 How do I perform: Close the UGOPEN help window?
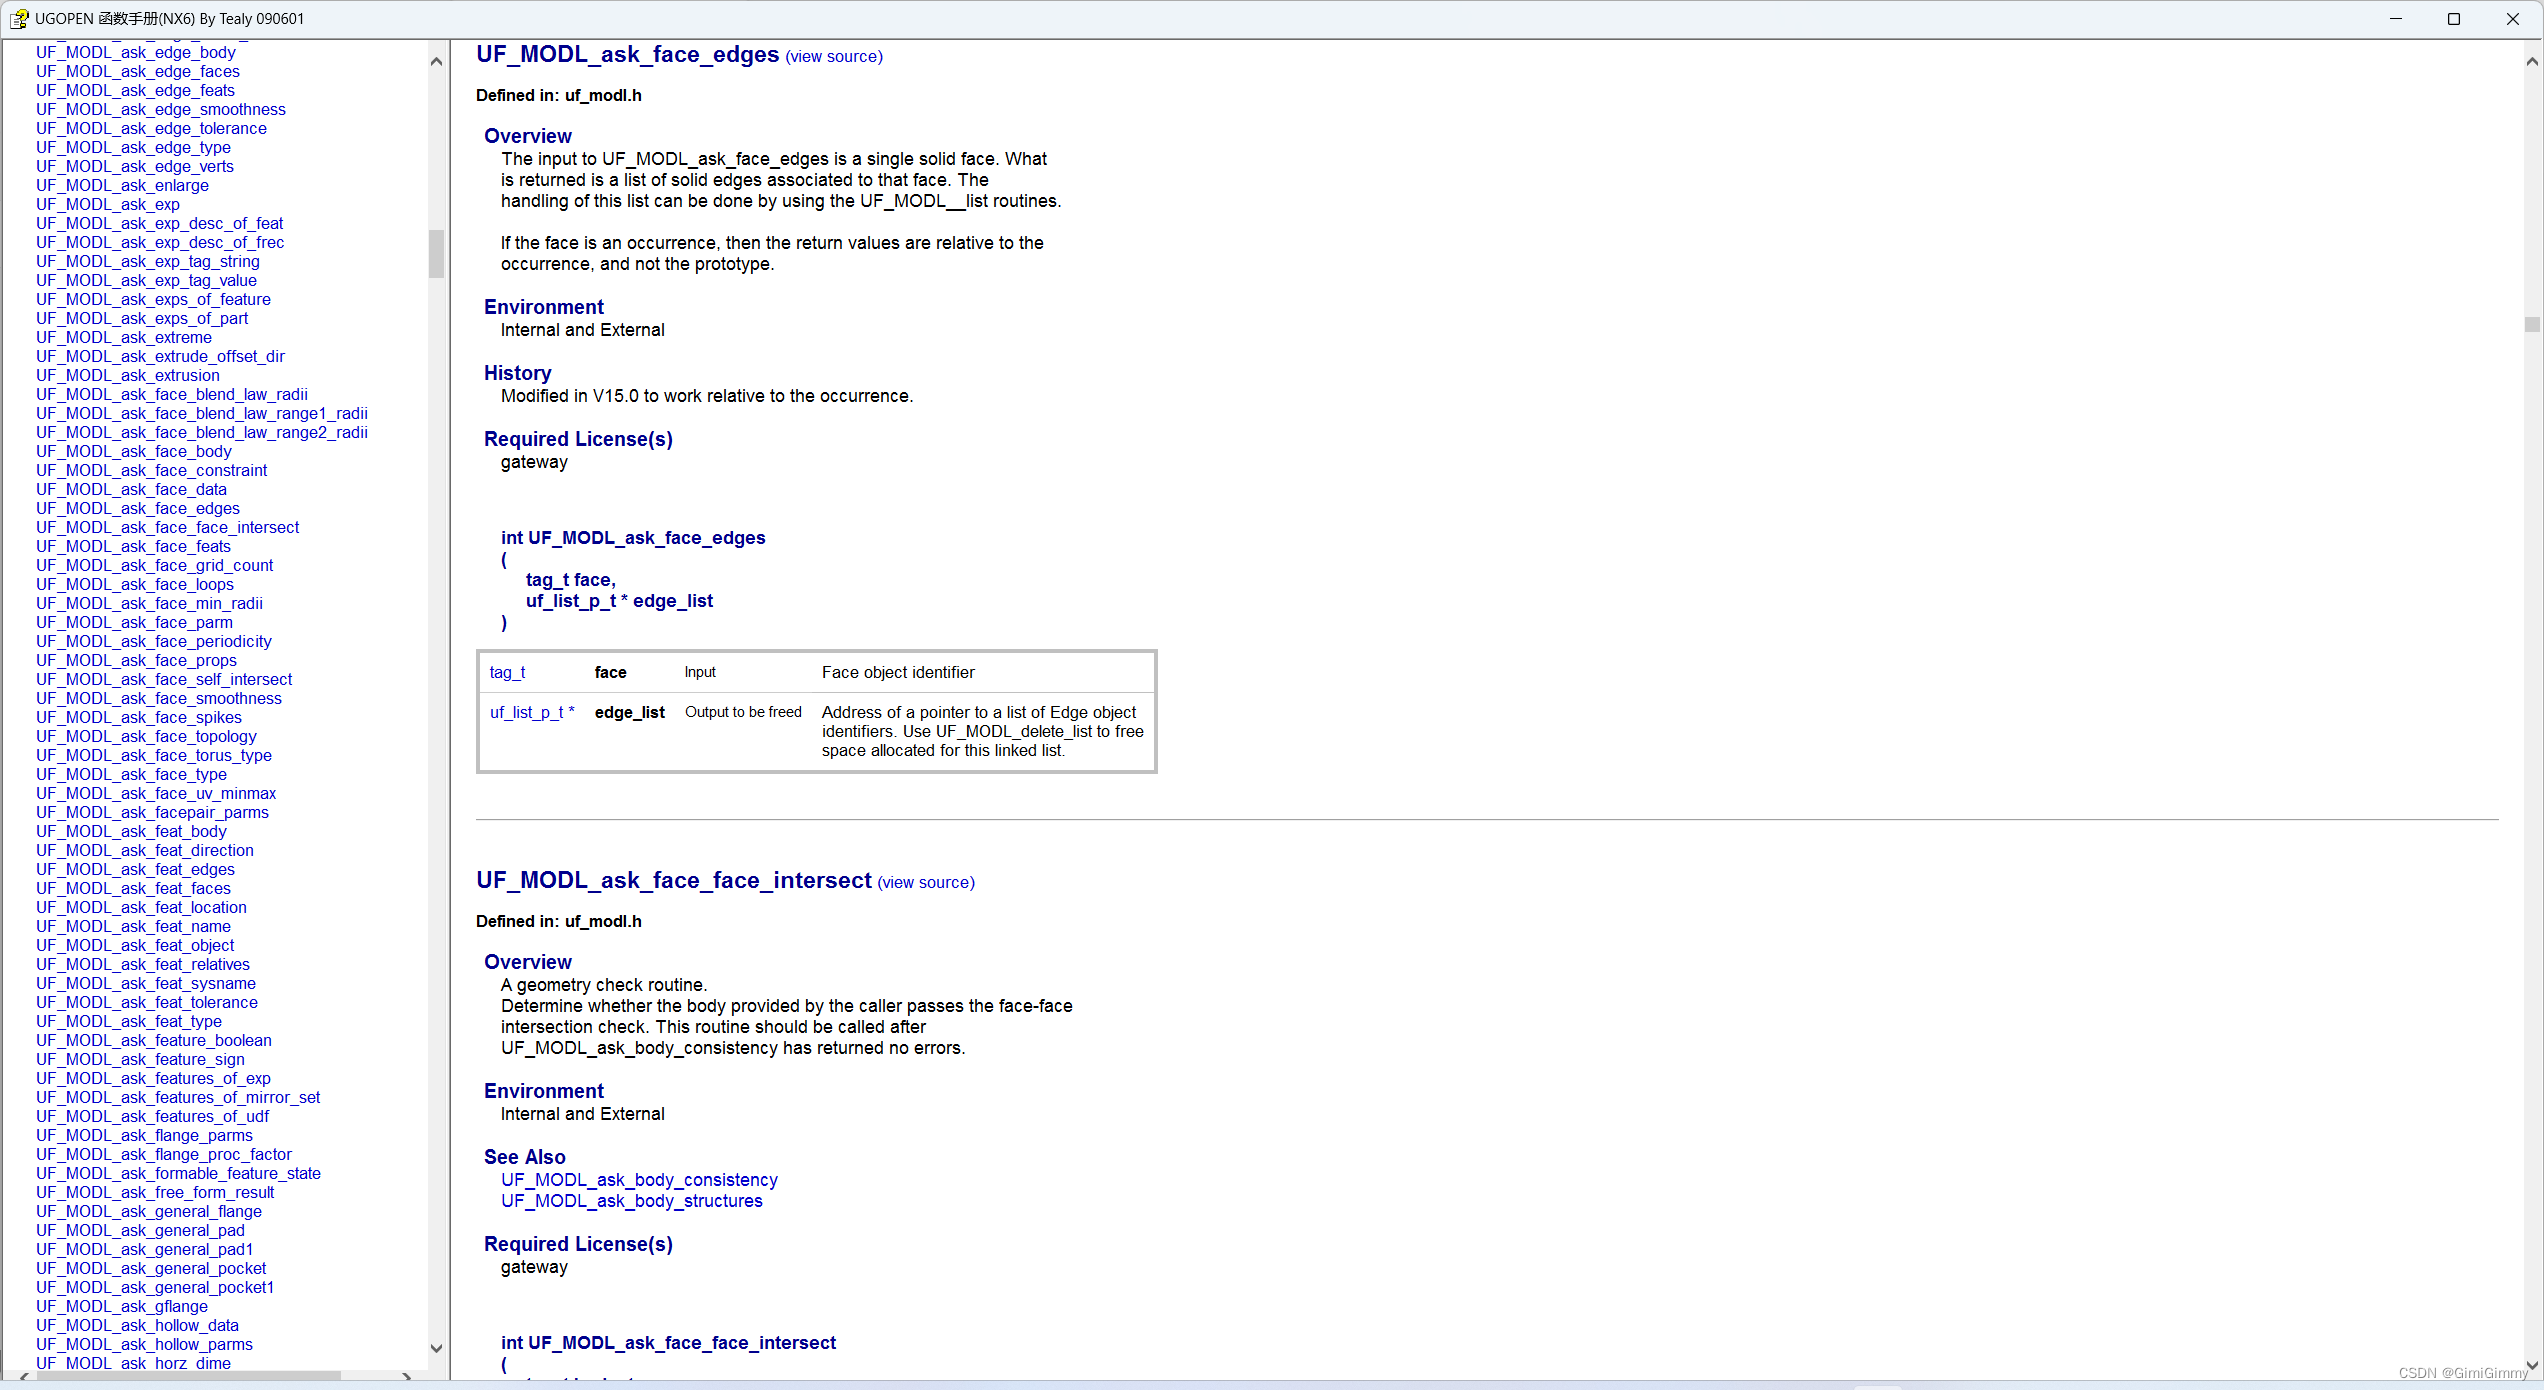2512,19
